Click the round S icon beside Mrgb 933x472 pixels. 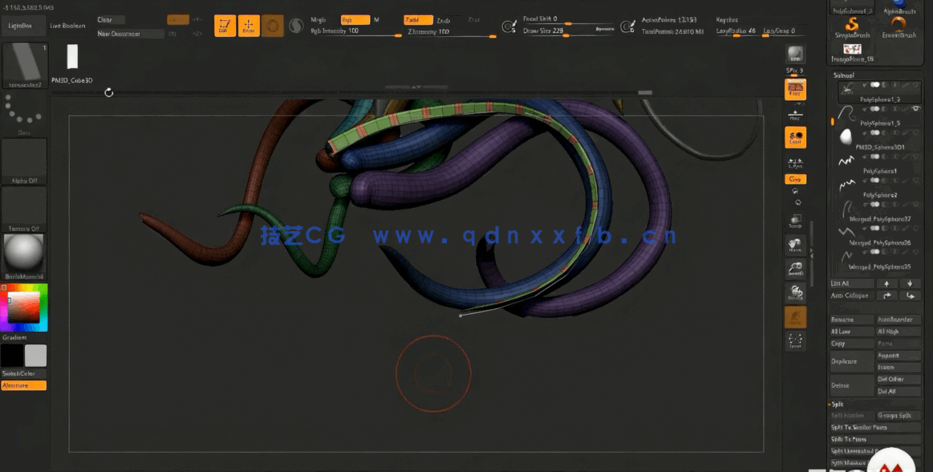coord(296,26)
